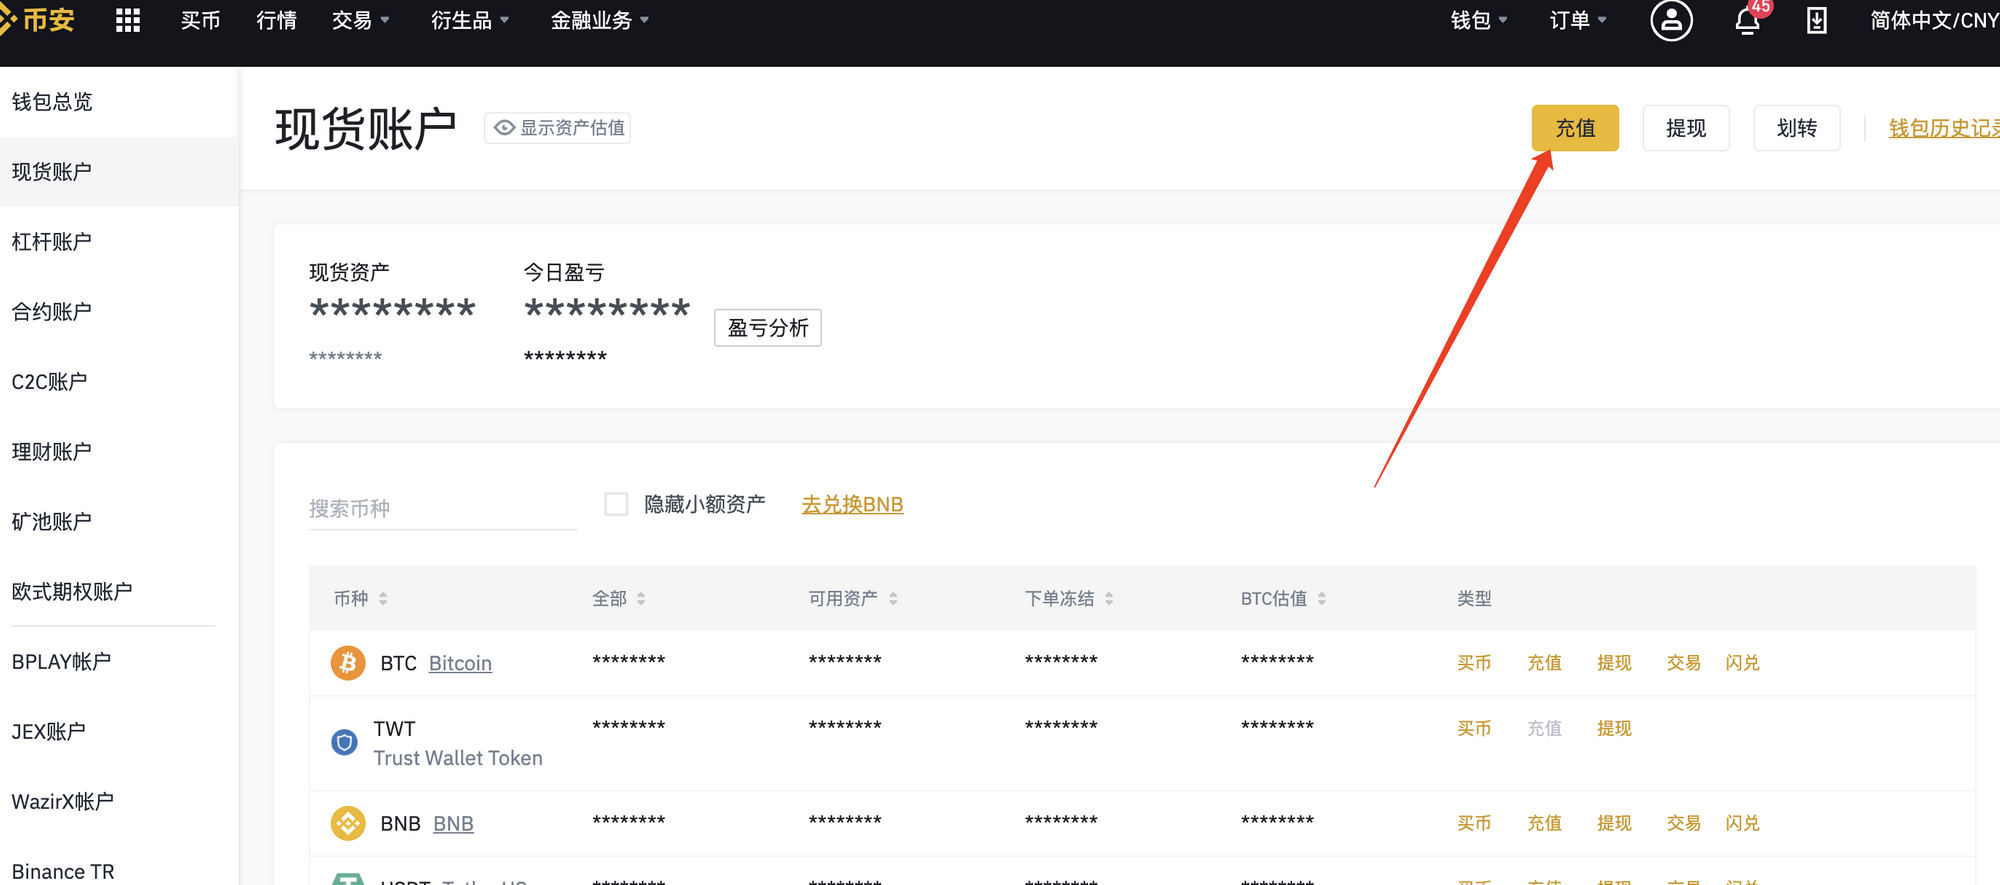Expand the 钱包 dropdown menu
The height and width of the screenshot is (885, 2000).
(x=1479, y=20)
